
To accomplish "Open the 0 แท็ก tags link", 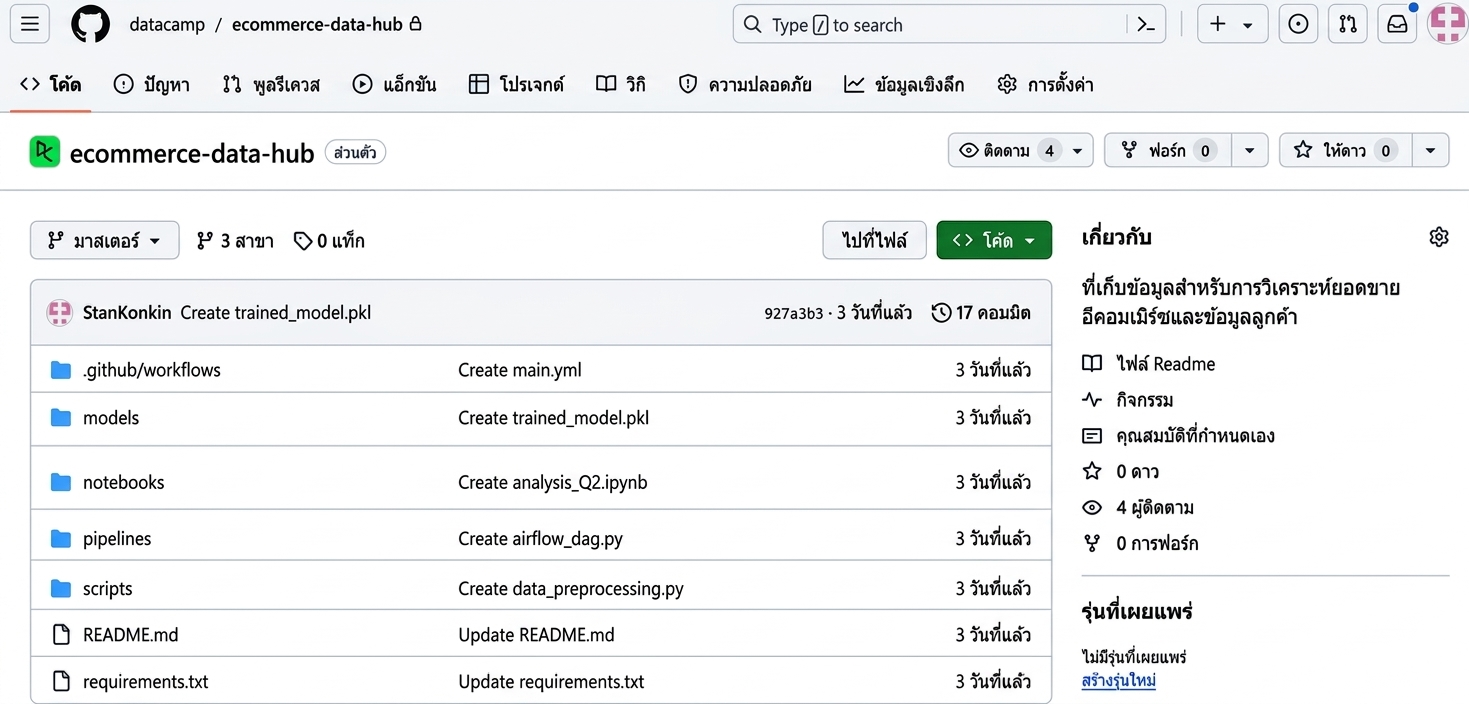I will click(x=329, y=241).
